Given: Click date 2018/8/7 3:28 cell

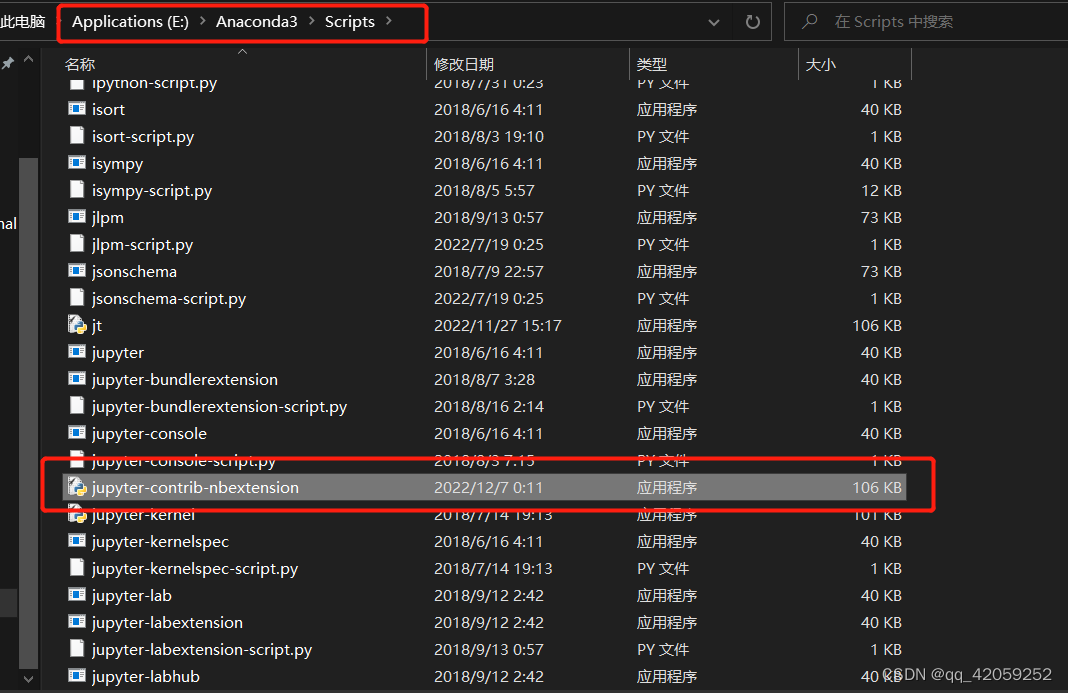Looking at the screenshot, I should click(484, 380).
